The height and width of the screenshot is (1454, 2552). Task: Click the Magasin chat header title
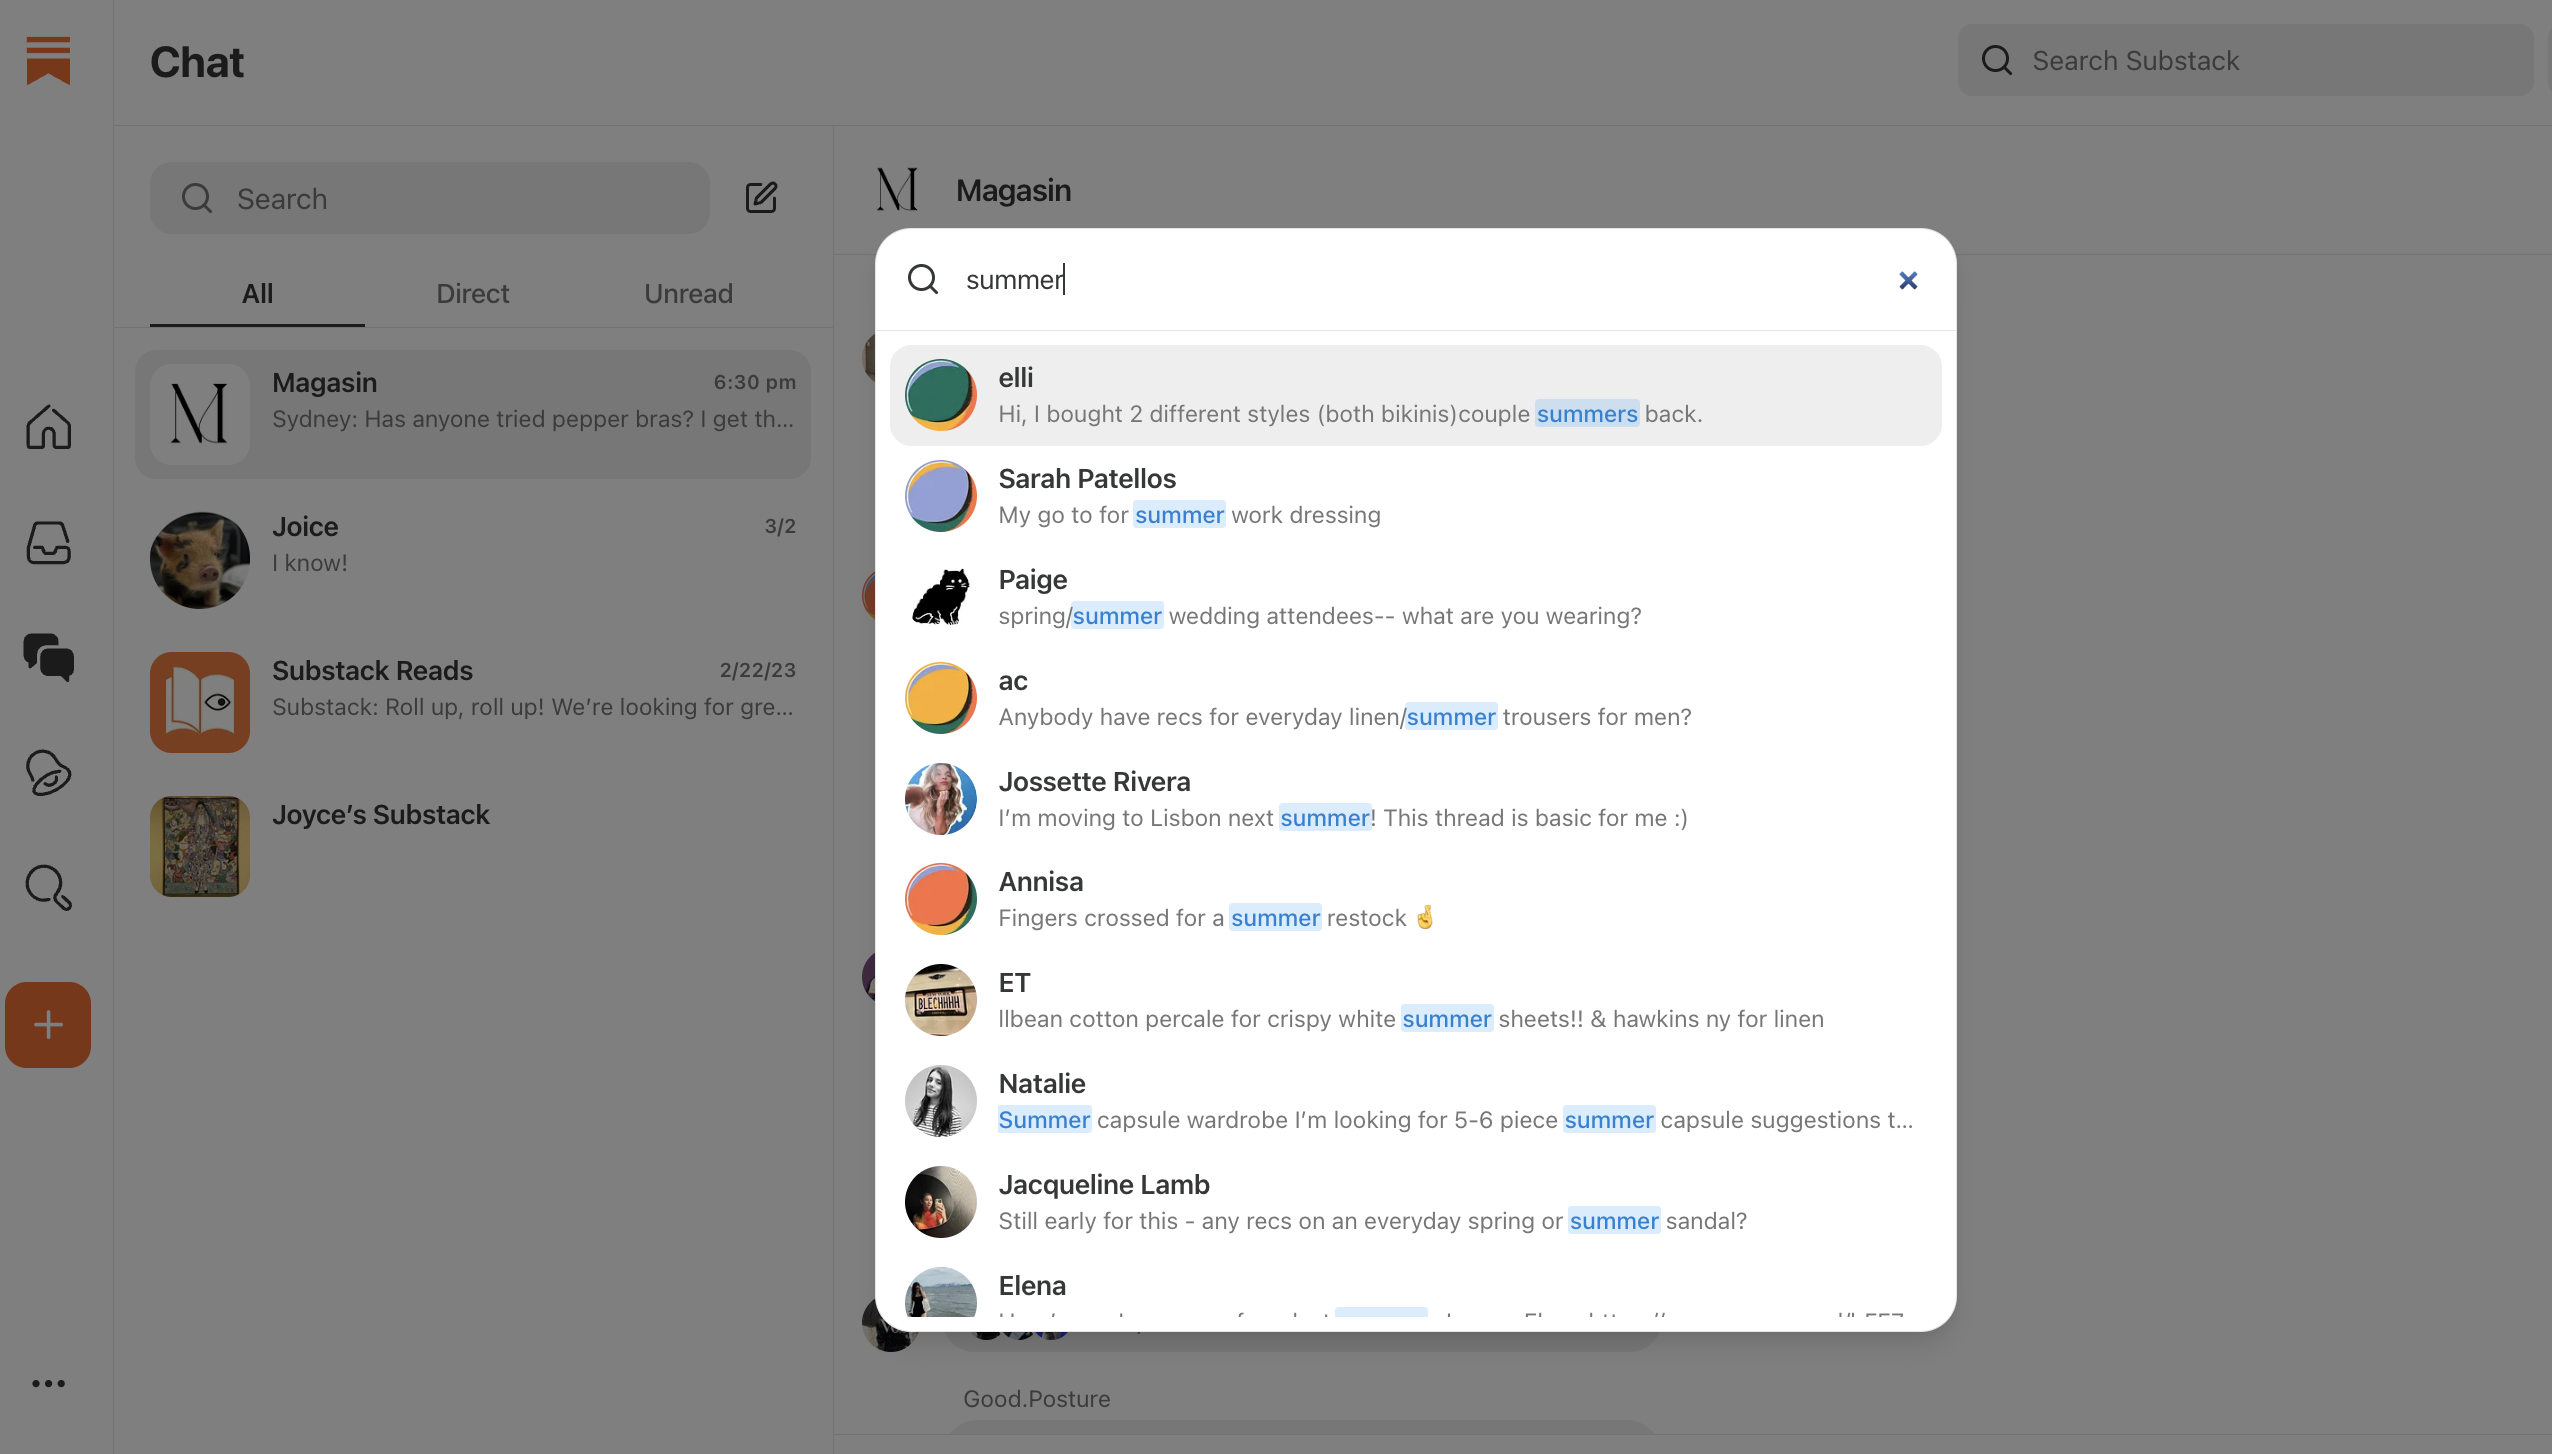coord(1013,190)
